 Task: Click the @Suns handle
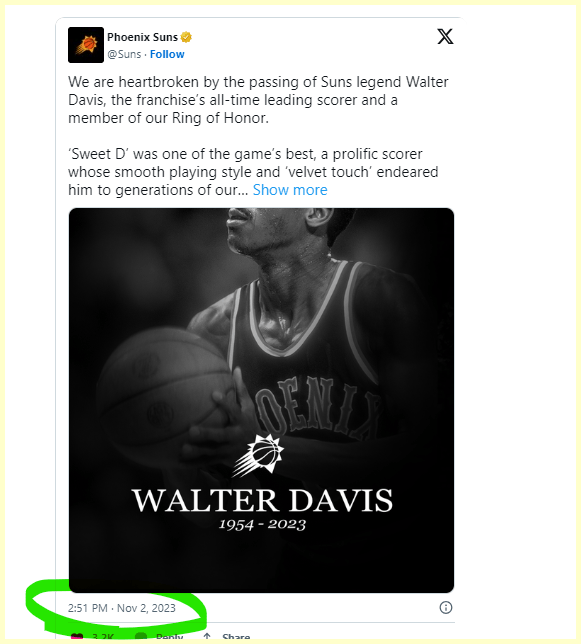coord(124,54)
